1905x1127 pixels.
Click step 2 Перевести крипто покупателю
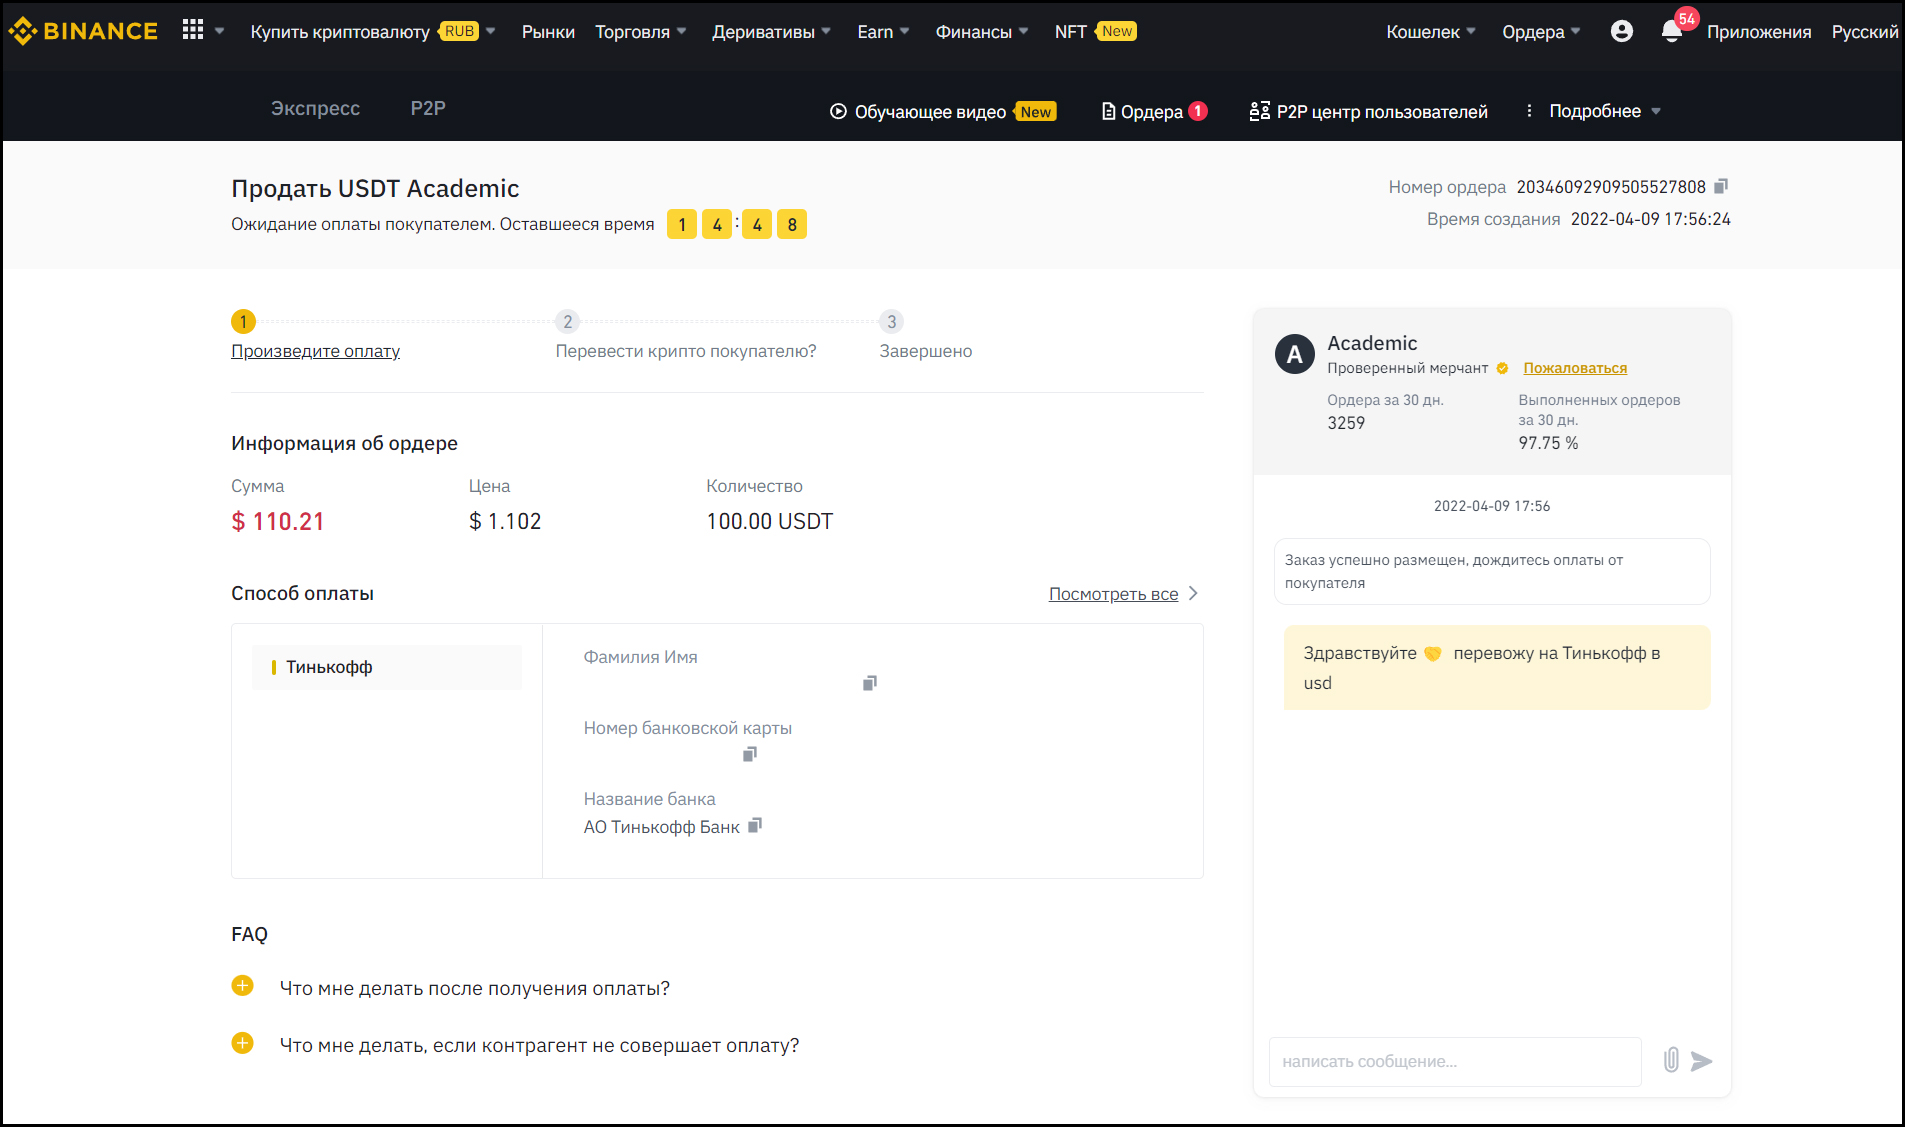coord(686,351)
